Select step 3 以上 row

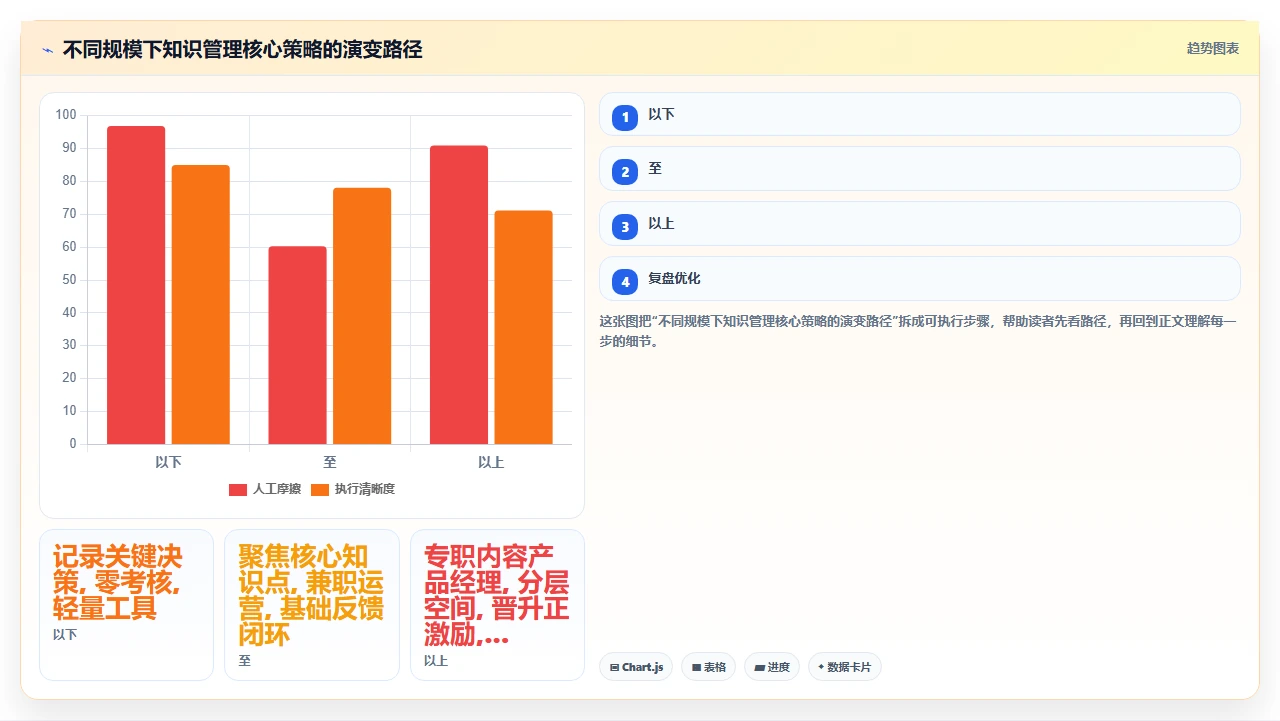(919, 224)
